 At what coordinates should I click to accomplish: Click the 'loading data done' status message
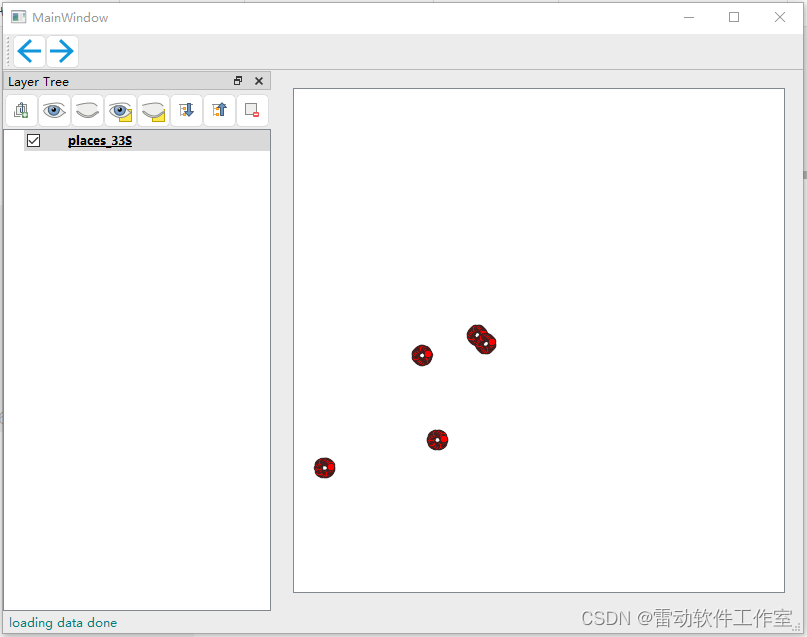point(63,623)
